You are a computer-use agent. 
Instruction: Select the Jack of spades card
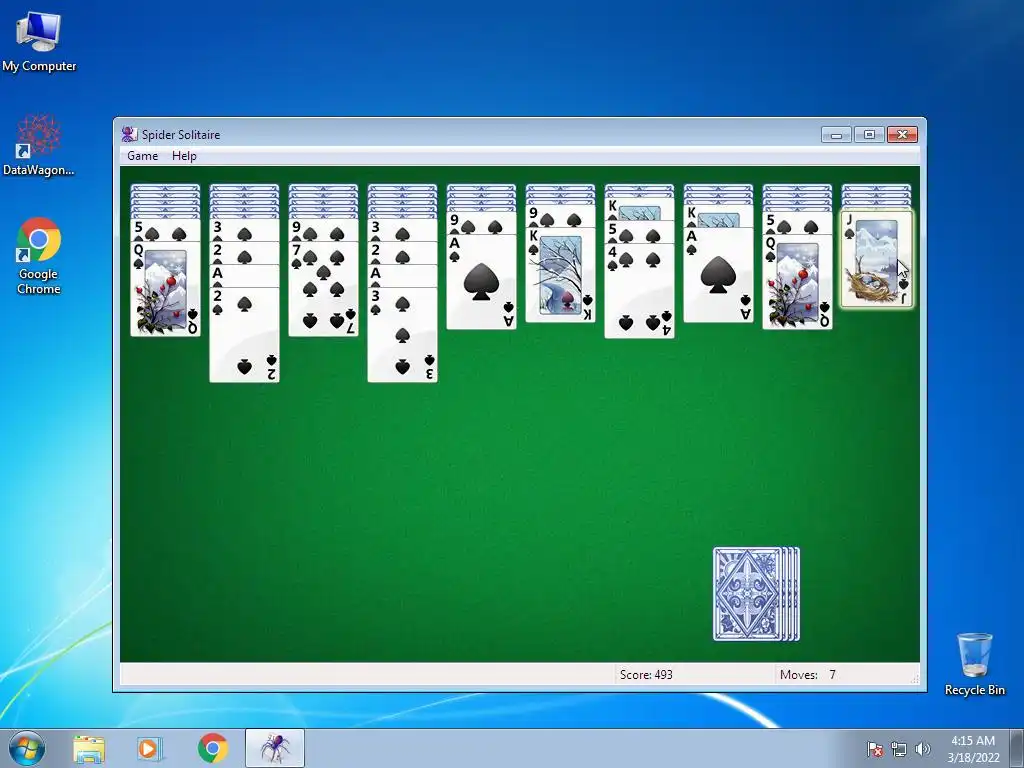click(876, 259)
